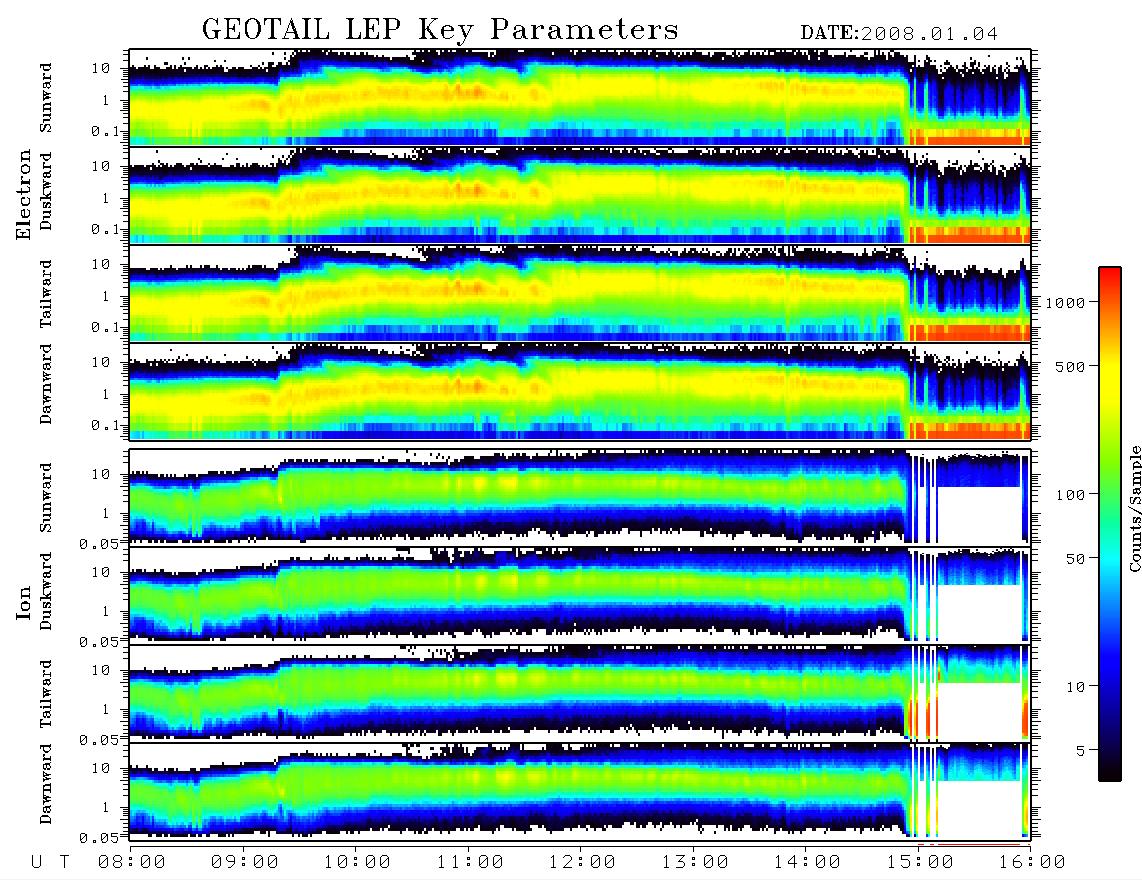Click the "Dawnward" label of the Electron group
Screen dimensions: 1142x880
46,384
